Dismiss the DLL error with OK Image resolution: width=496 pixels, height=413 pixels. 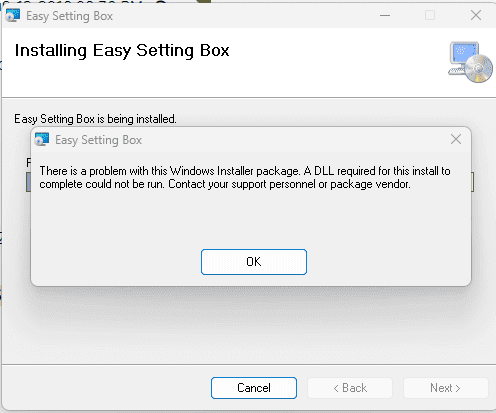tap(254, 262)
